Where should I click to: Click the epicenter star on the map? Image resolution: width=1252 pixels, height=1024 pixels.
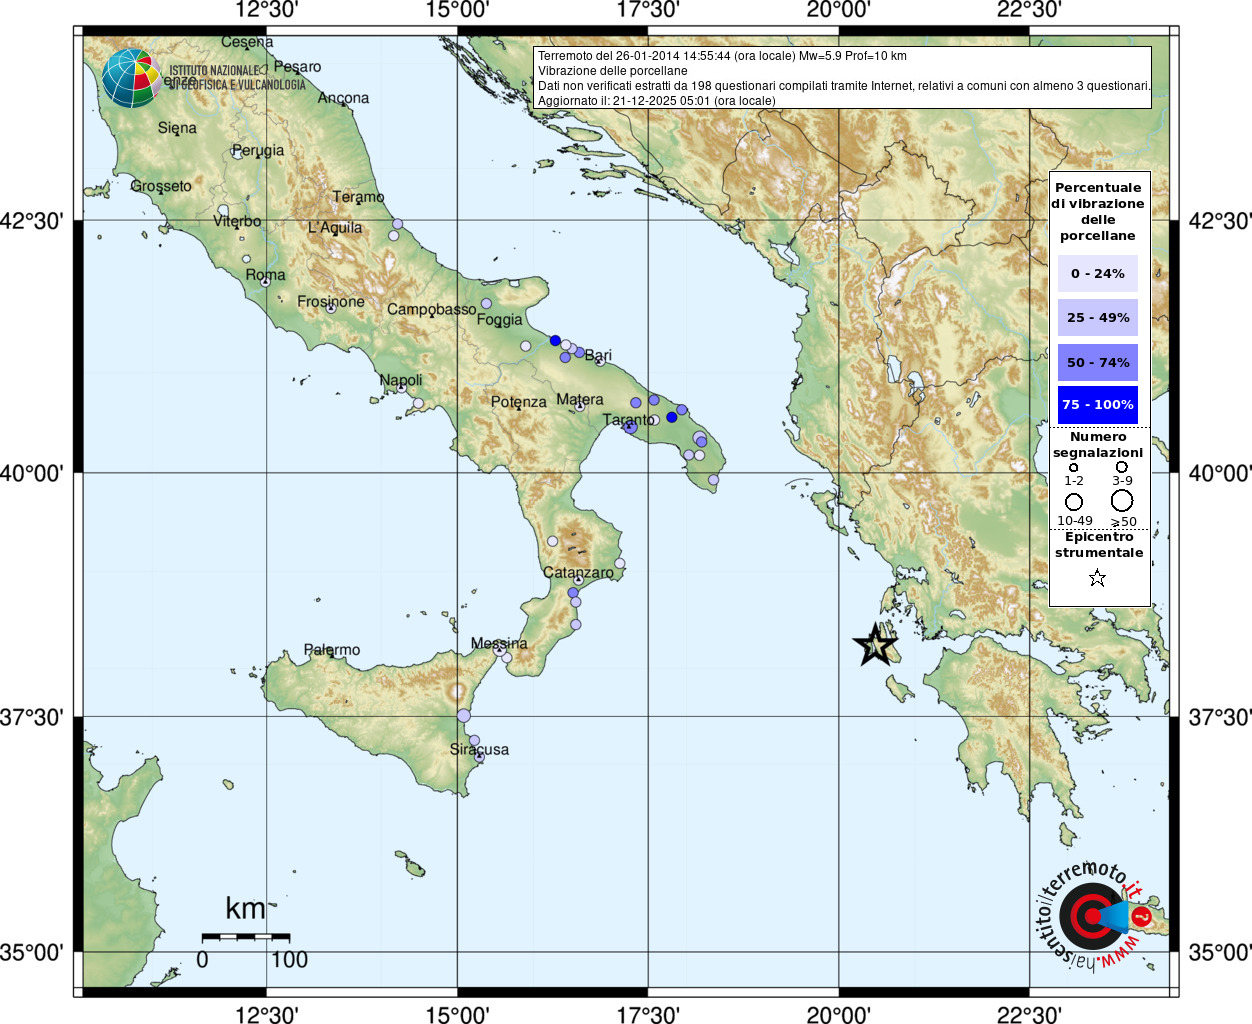875,645
